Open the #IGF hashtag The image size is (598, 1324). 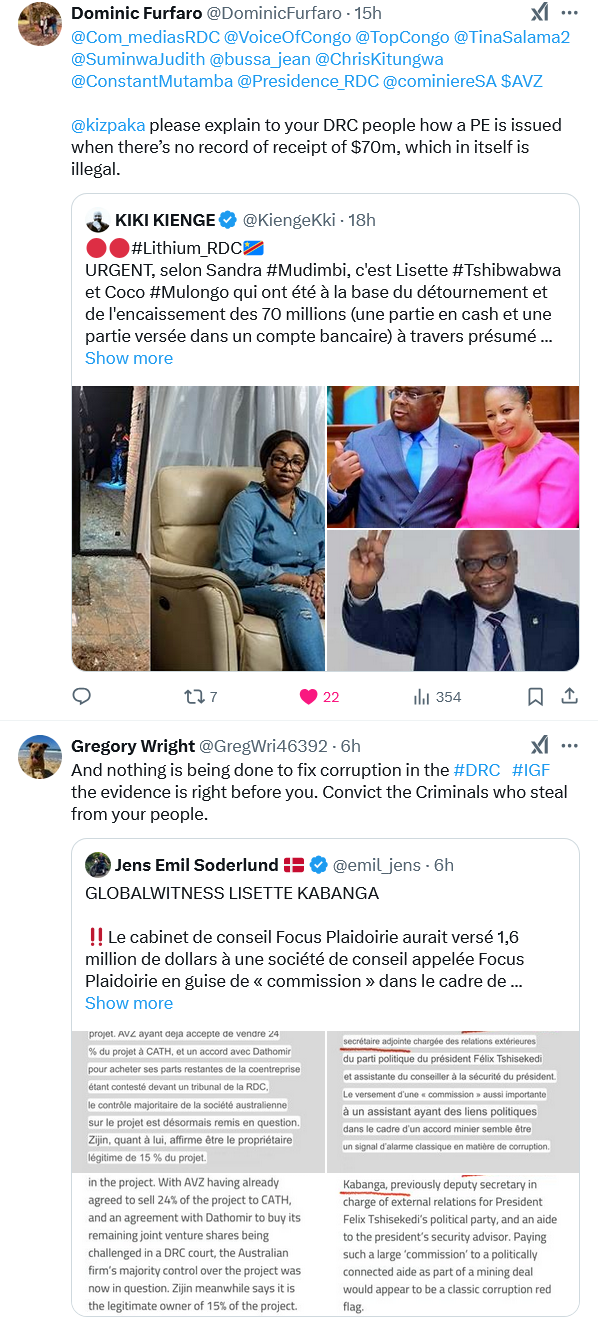pos(531,770)
